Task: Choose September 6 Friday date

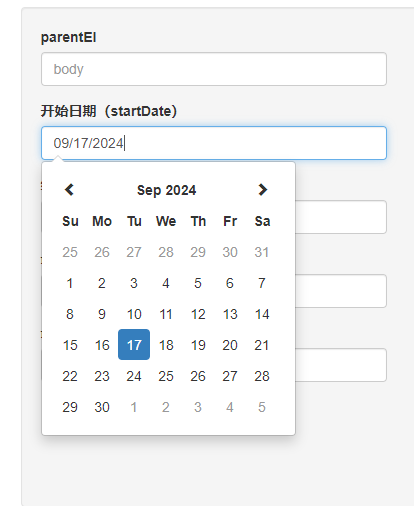Action: [x=230, y=283]
